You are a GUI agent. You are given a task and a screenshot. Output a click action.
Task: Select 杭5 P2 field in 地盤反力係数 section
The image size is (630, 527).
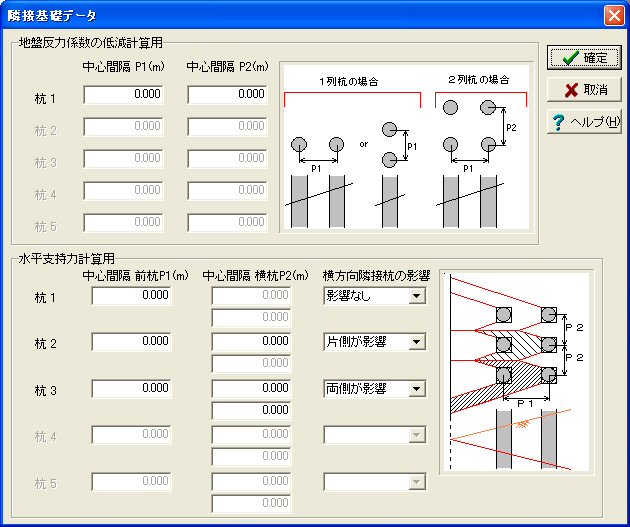pyautogui.click(x=227, y=223)
